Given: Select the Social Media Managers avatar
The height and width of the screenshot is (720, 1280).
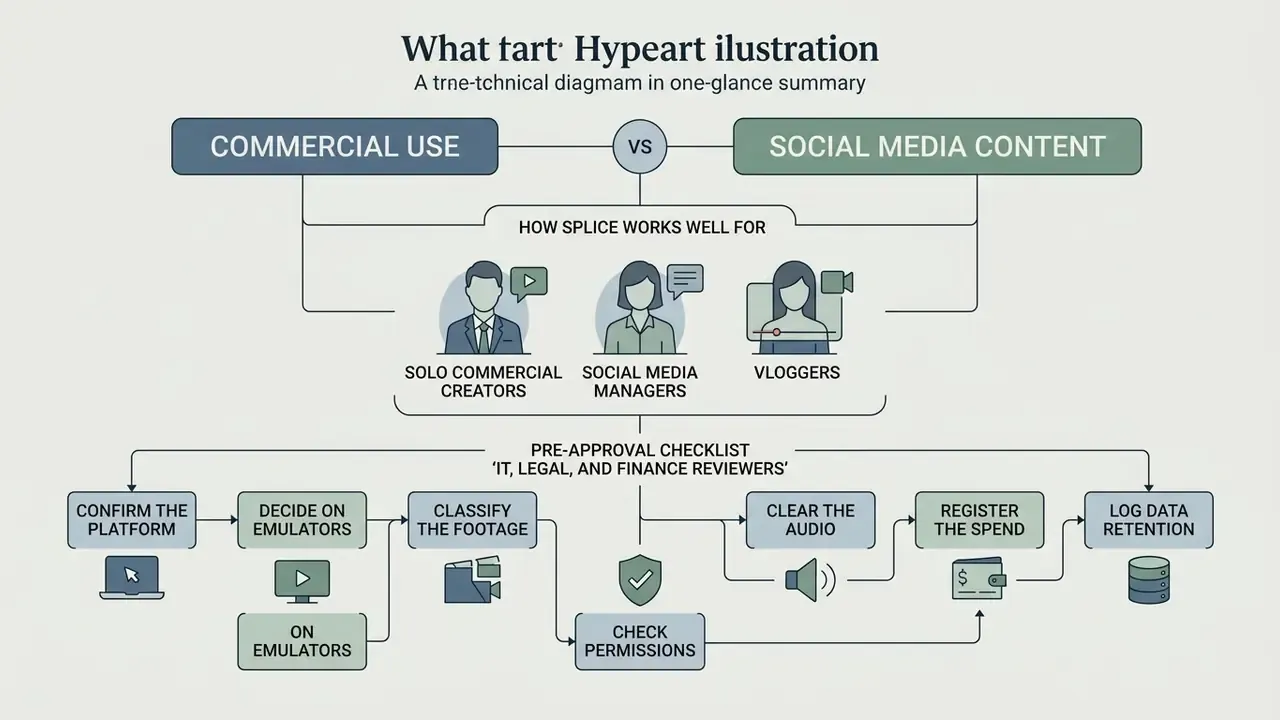Looking at the screenshot, I should click(x=640, y=308).
